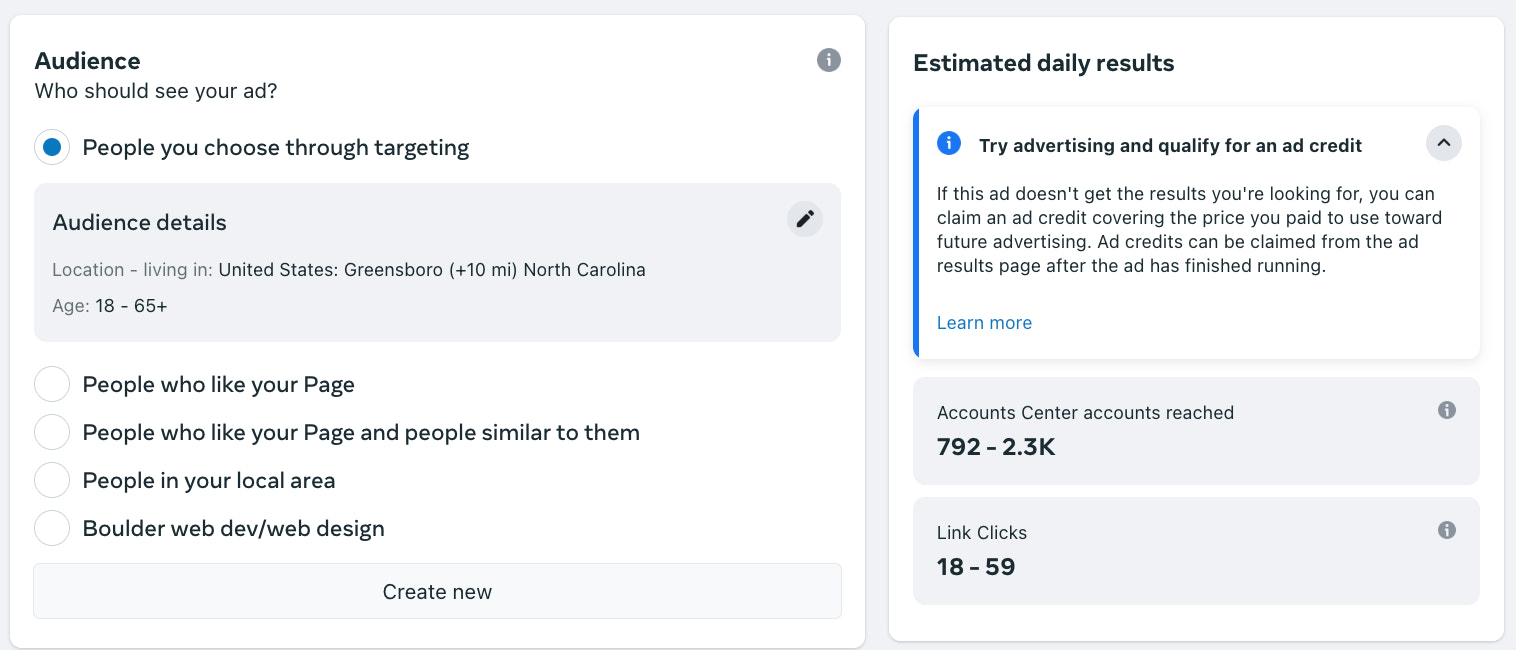Click the Greensboro North Carolina location text
The width and height of the screenshot is (1516, 650).
(x=432, y=270)
